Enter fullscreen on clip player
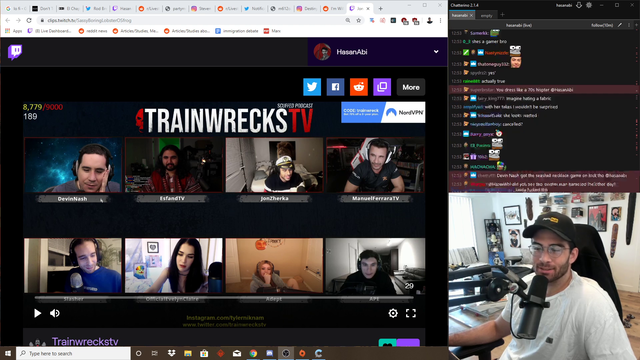This screenshot has width=640, height=360. click(x=411, y=313)
